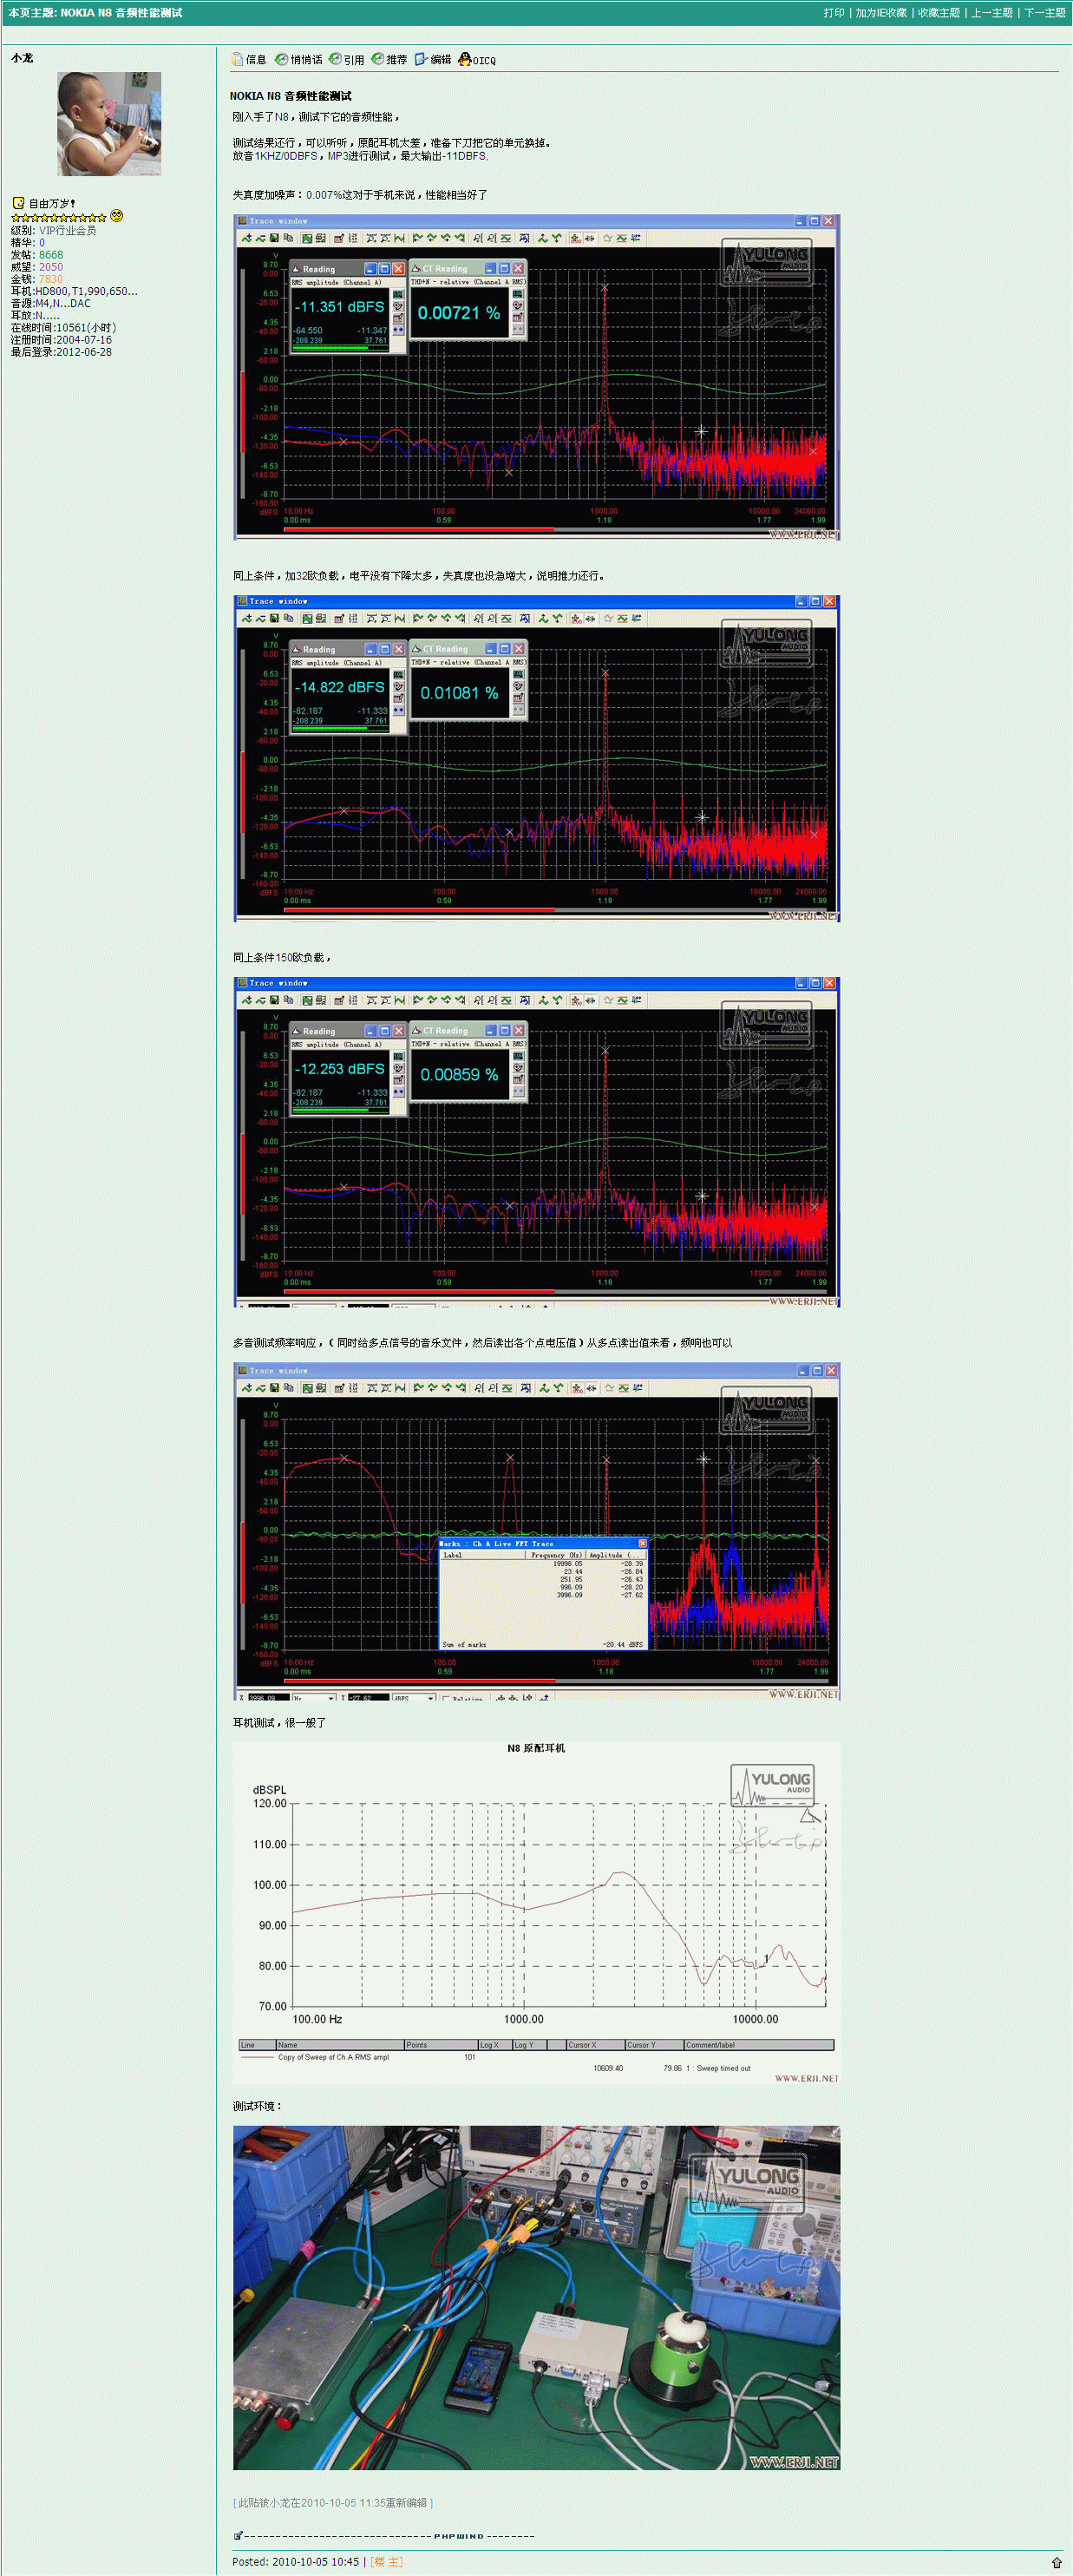Click the 自由万岁! signature status icon
Image resolution: width=1073 pixels, height=2576 pixels.
click(x=18, y=203)
